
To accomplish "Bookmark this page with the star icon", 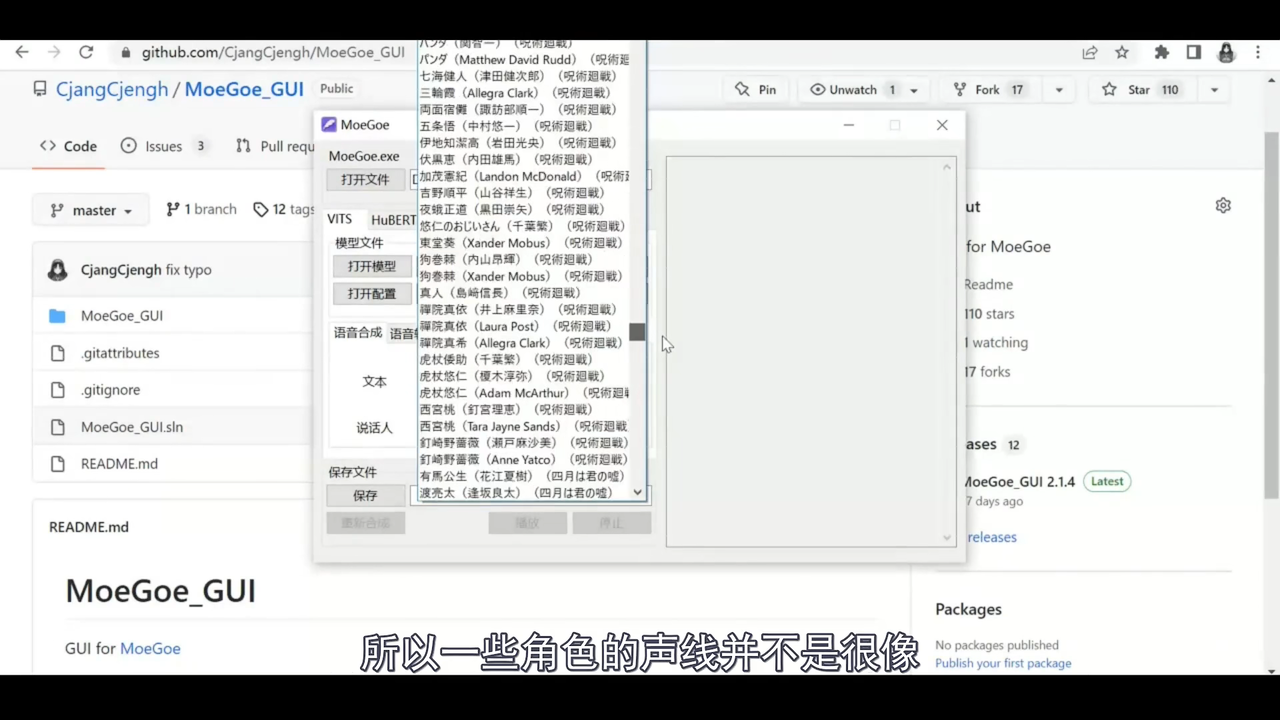I will click(1122, 53).
